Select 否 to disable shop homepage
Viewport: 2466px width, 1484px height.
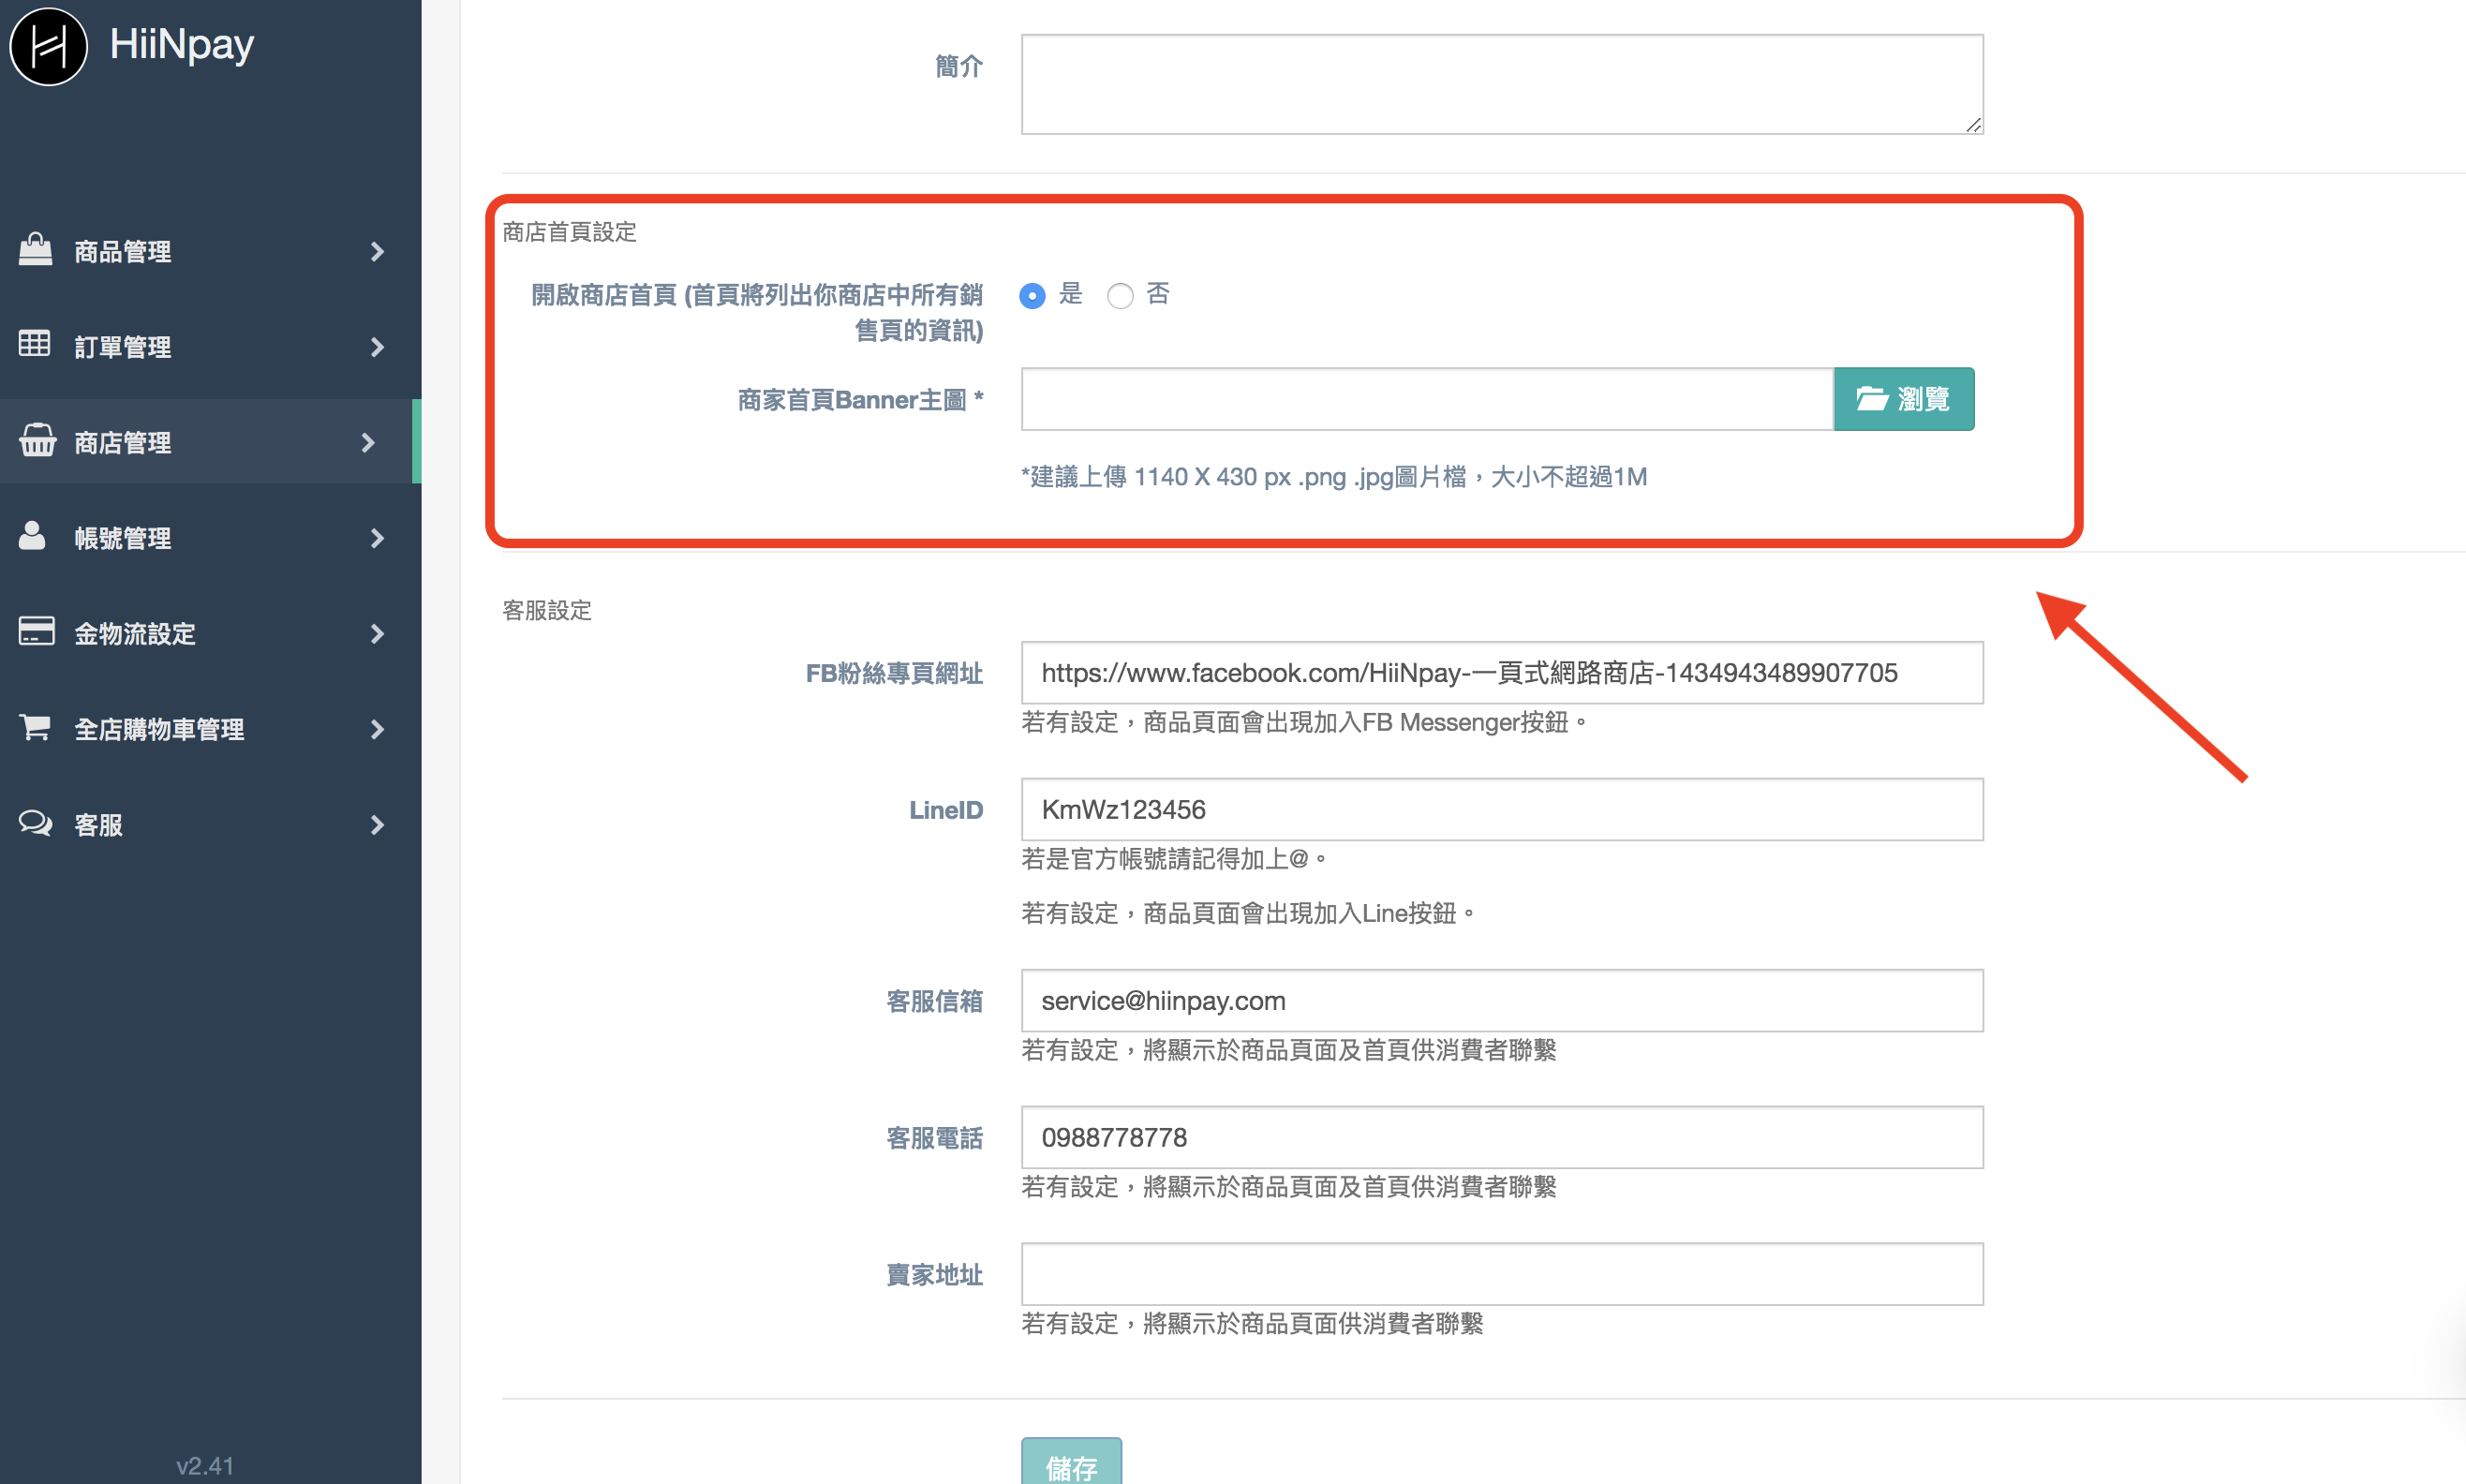point(1120,296)
